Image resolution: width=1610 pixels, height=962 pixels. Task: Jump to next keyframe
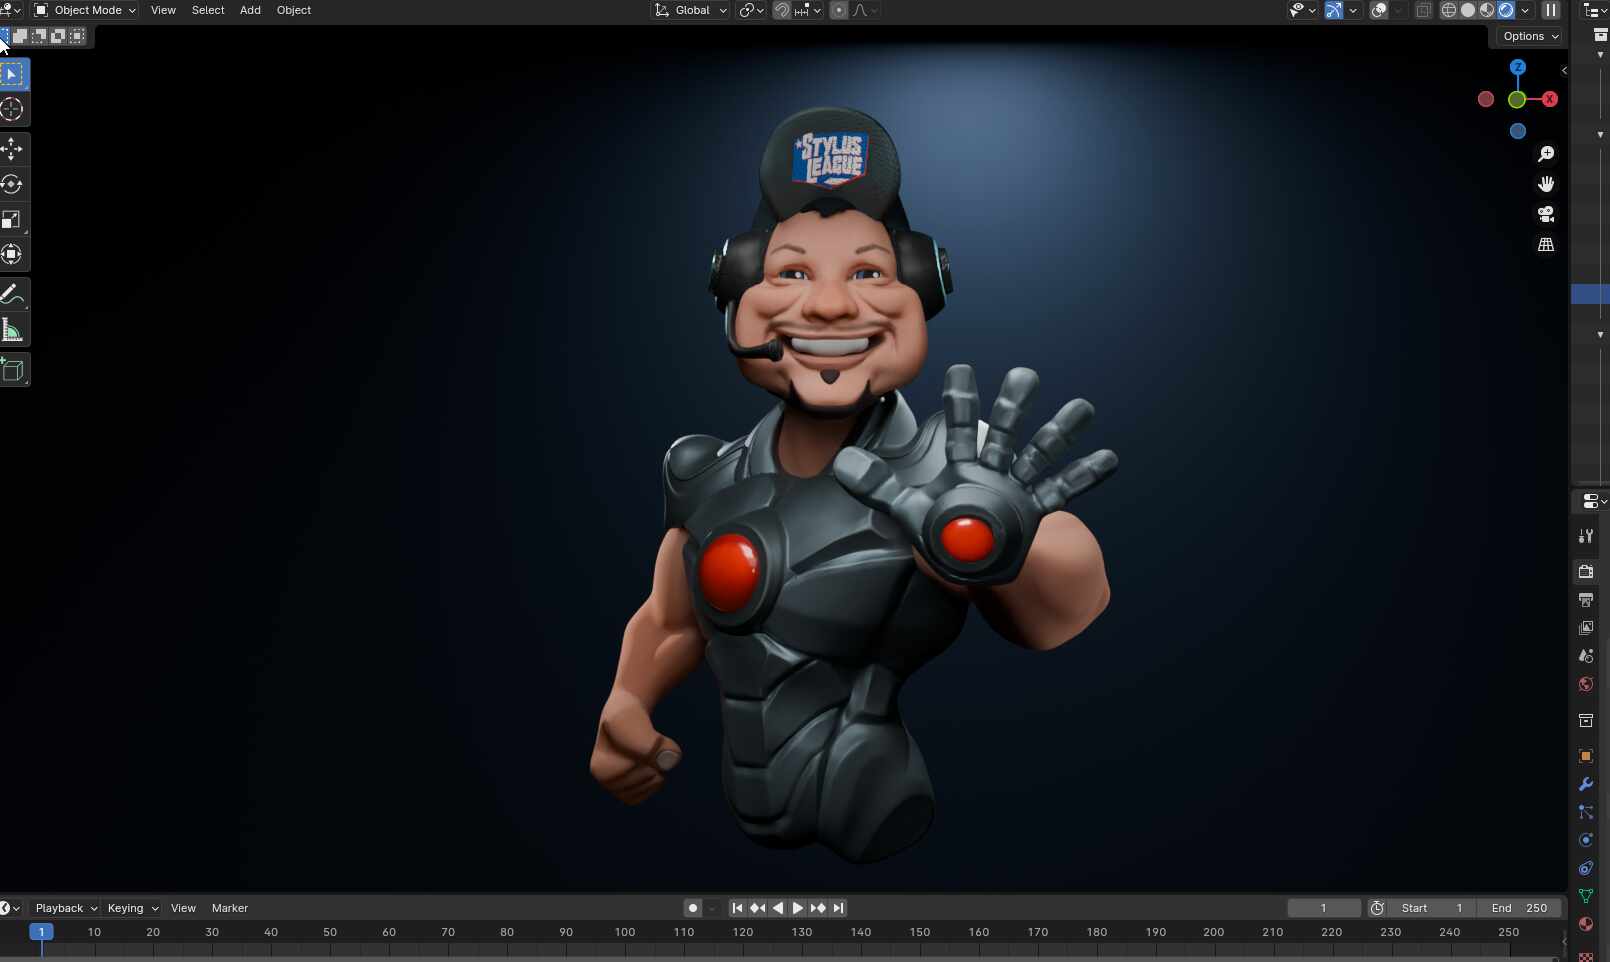[x=818, y=908]
